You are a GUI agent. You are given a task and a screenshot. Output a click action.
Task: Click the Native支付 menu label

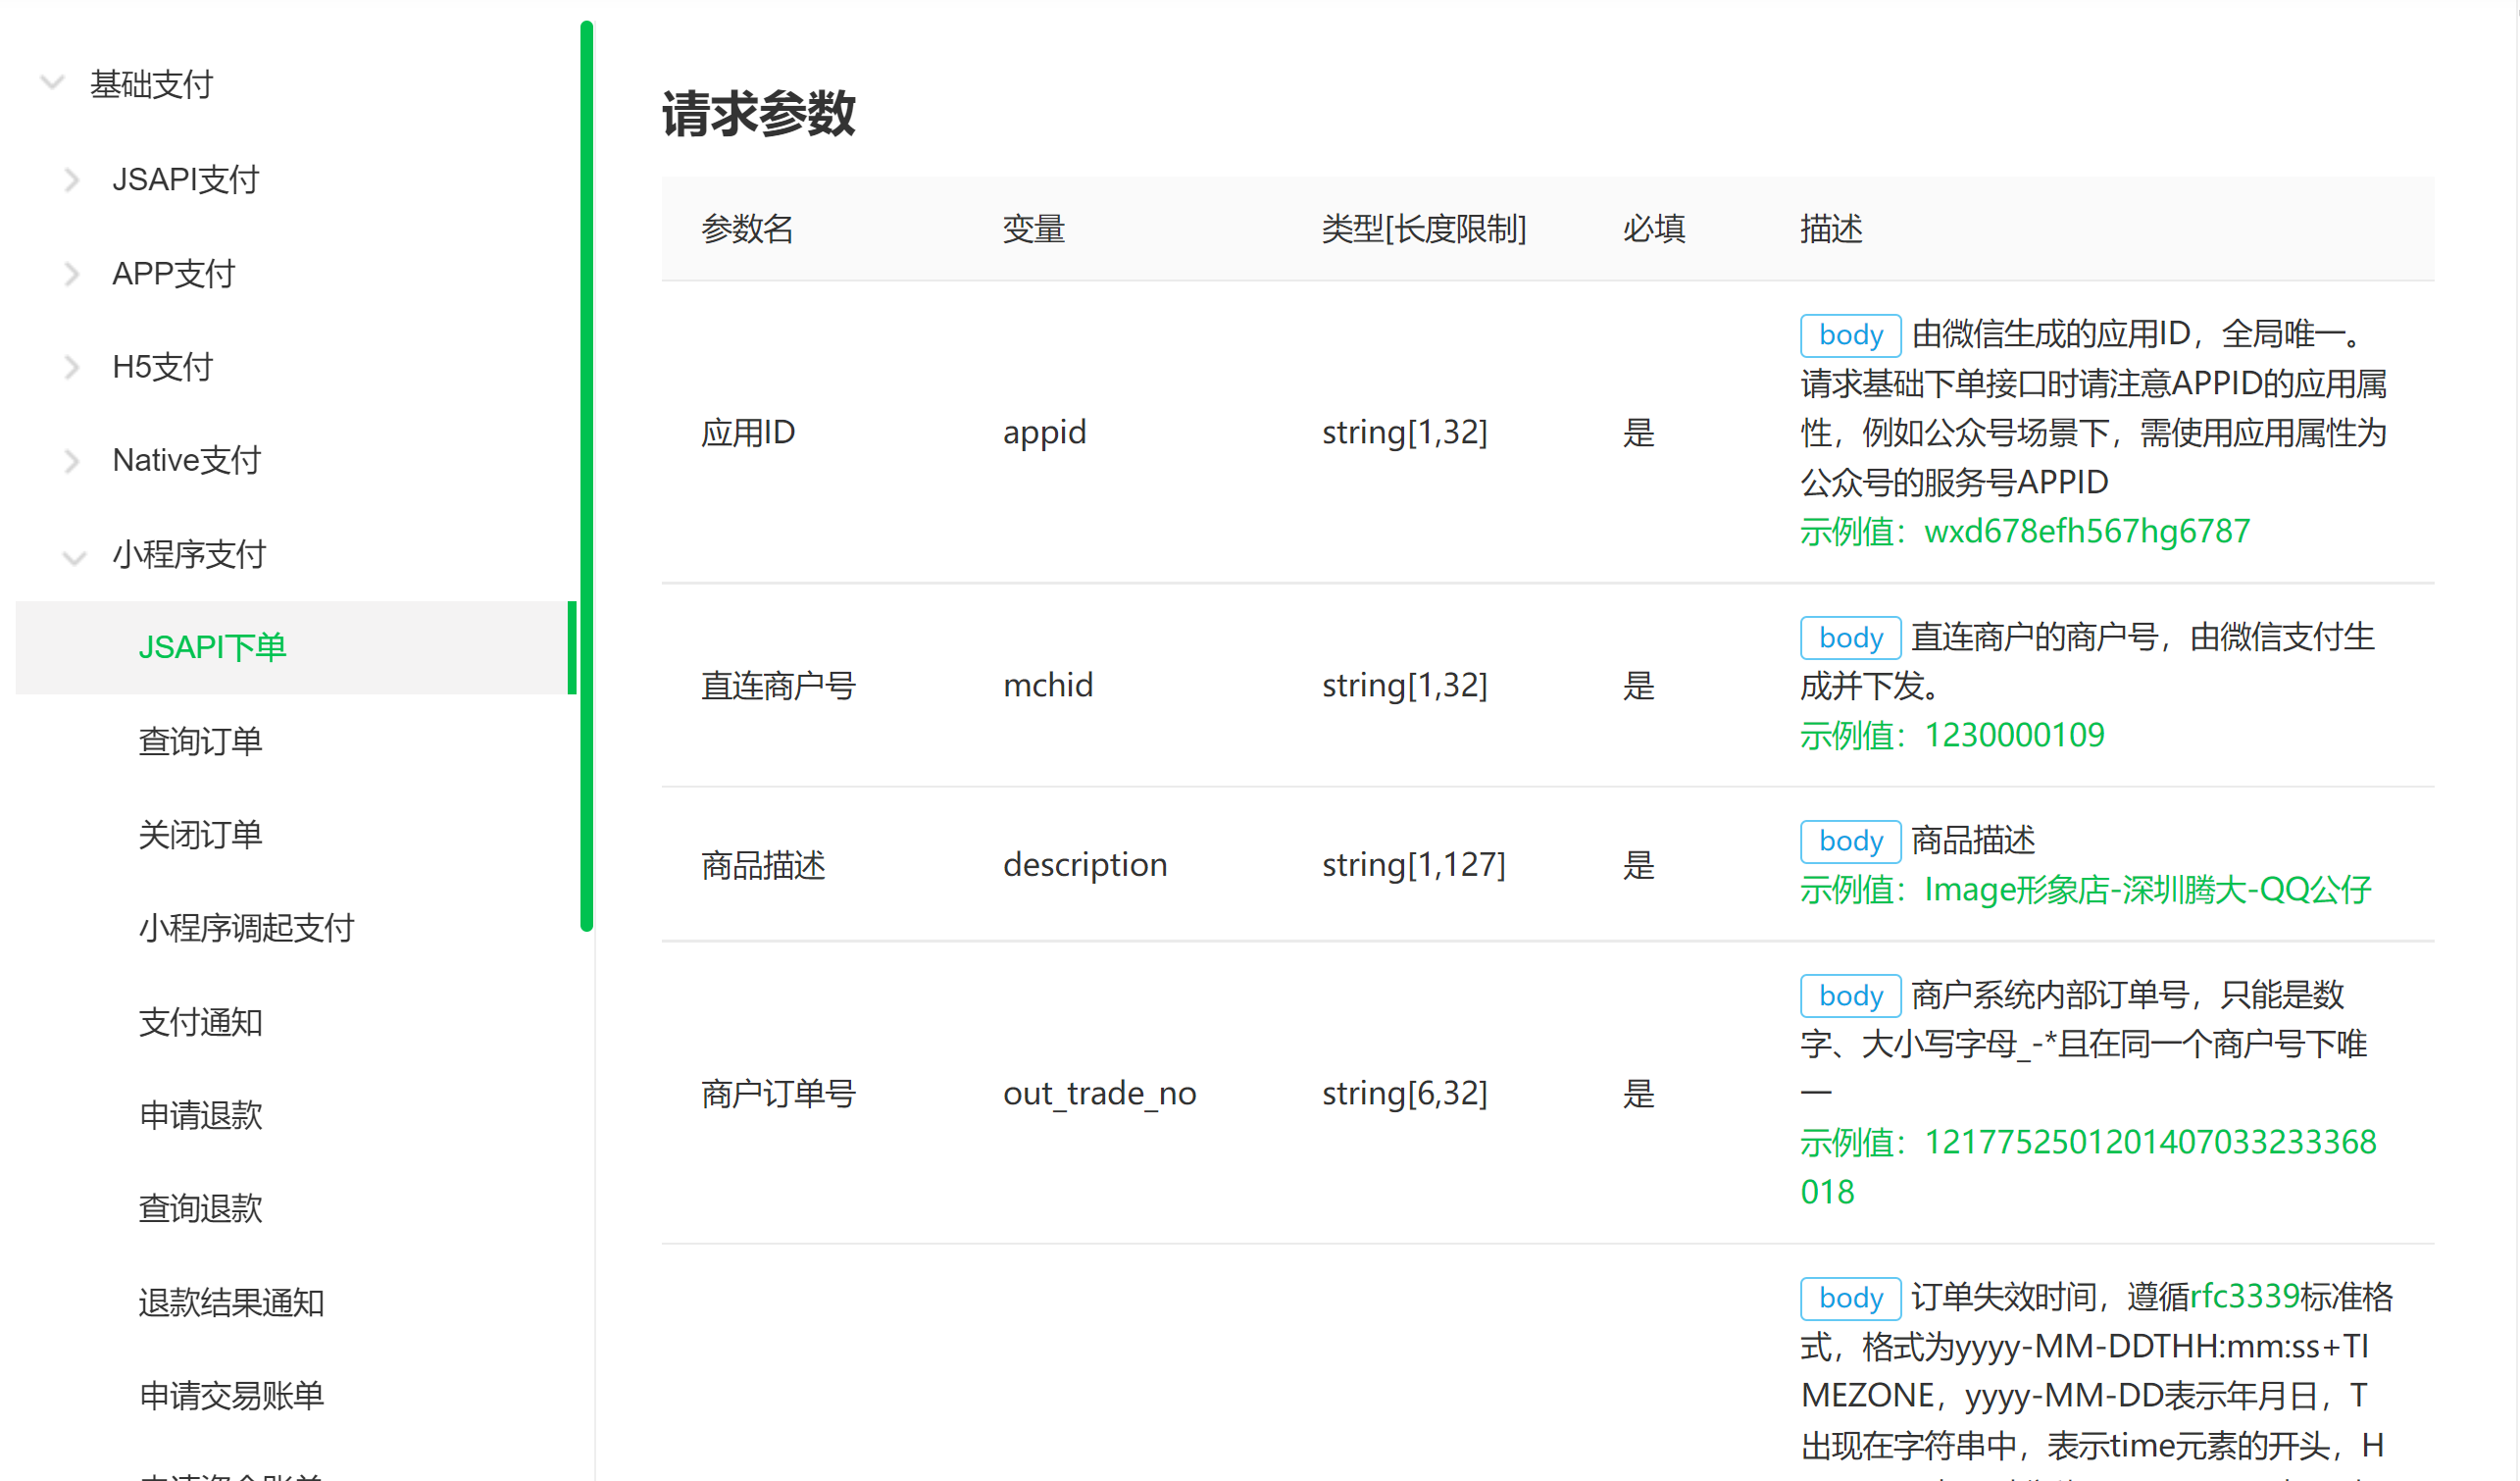(186, 461)
